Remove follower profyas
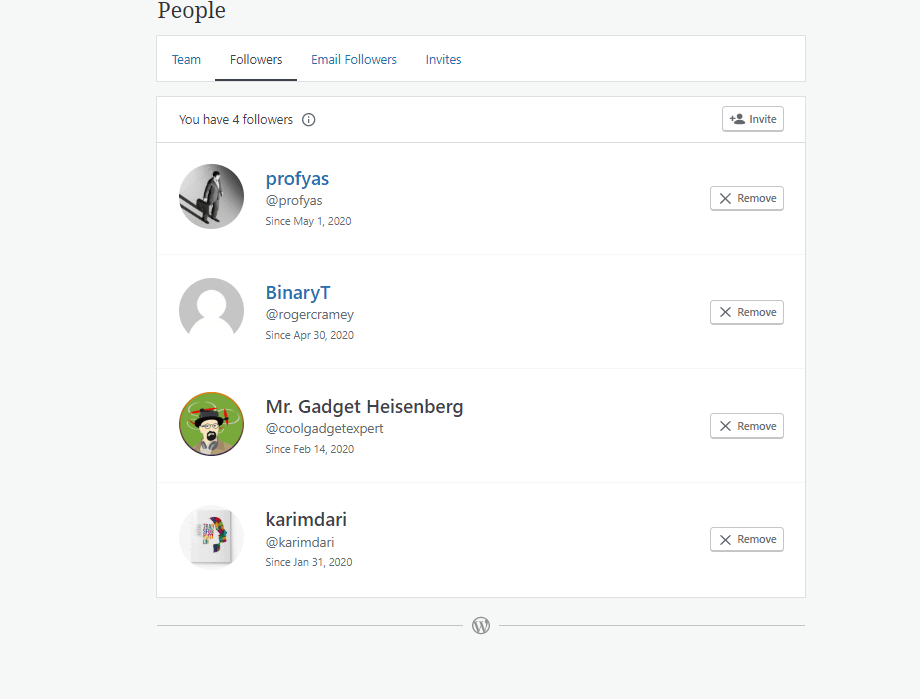The image size is (920, 699). pos(747,199)
